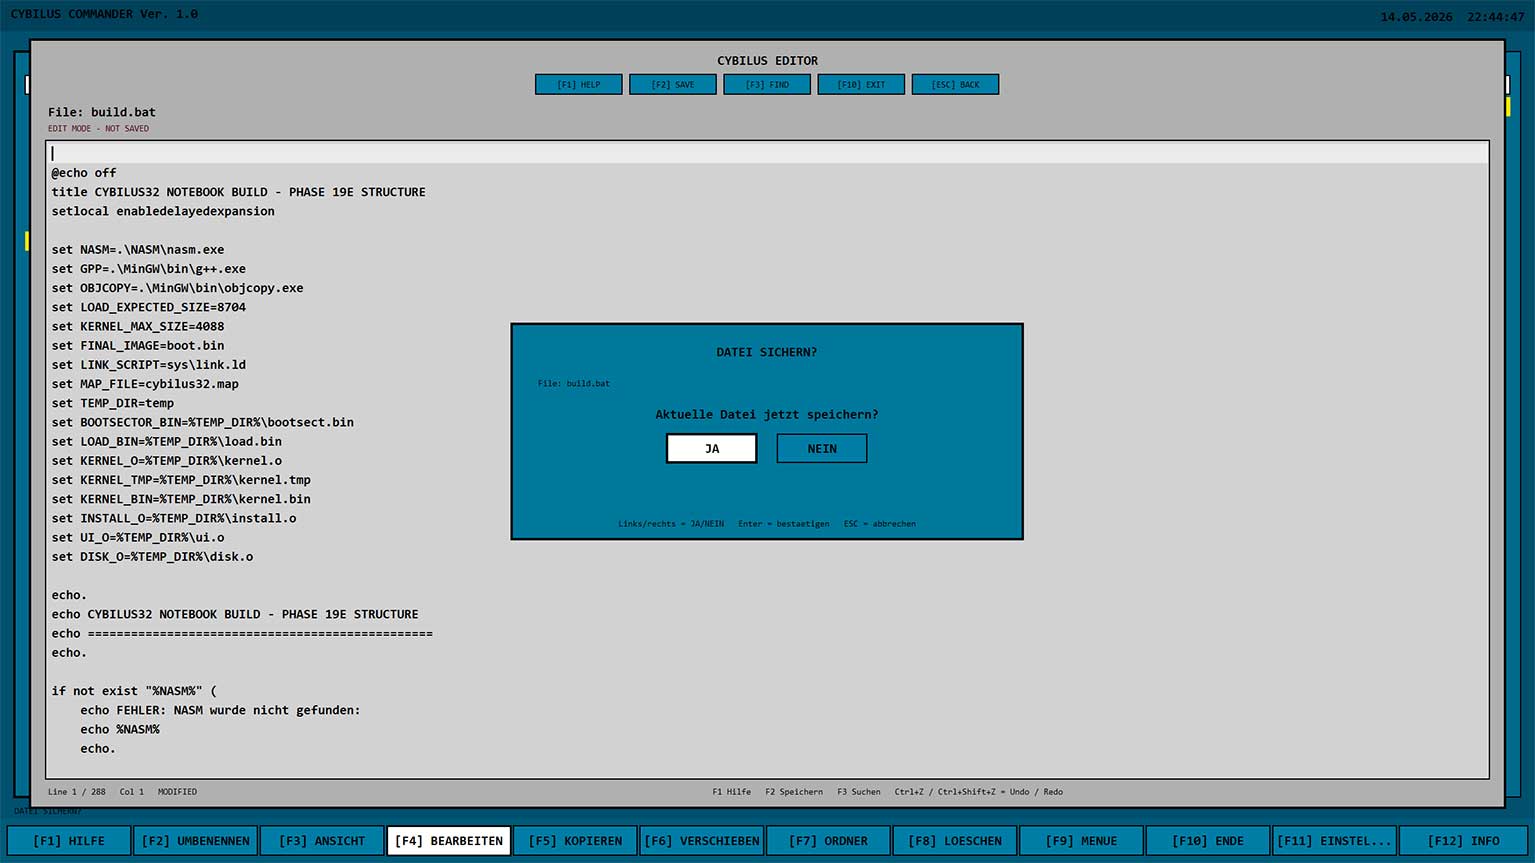Click 'set FINAL_IMAGE=boot.bin' line
This screenshot has width=1535, height=863.
(138, 346)
